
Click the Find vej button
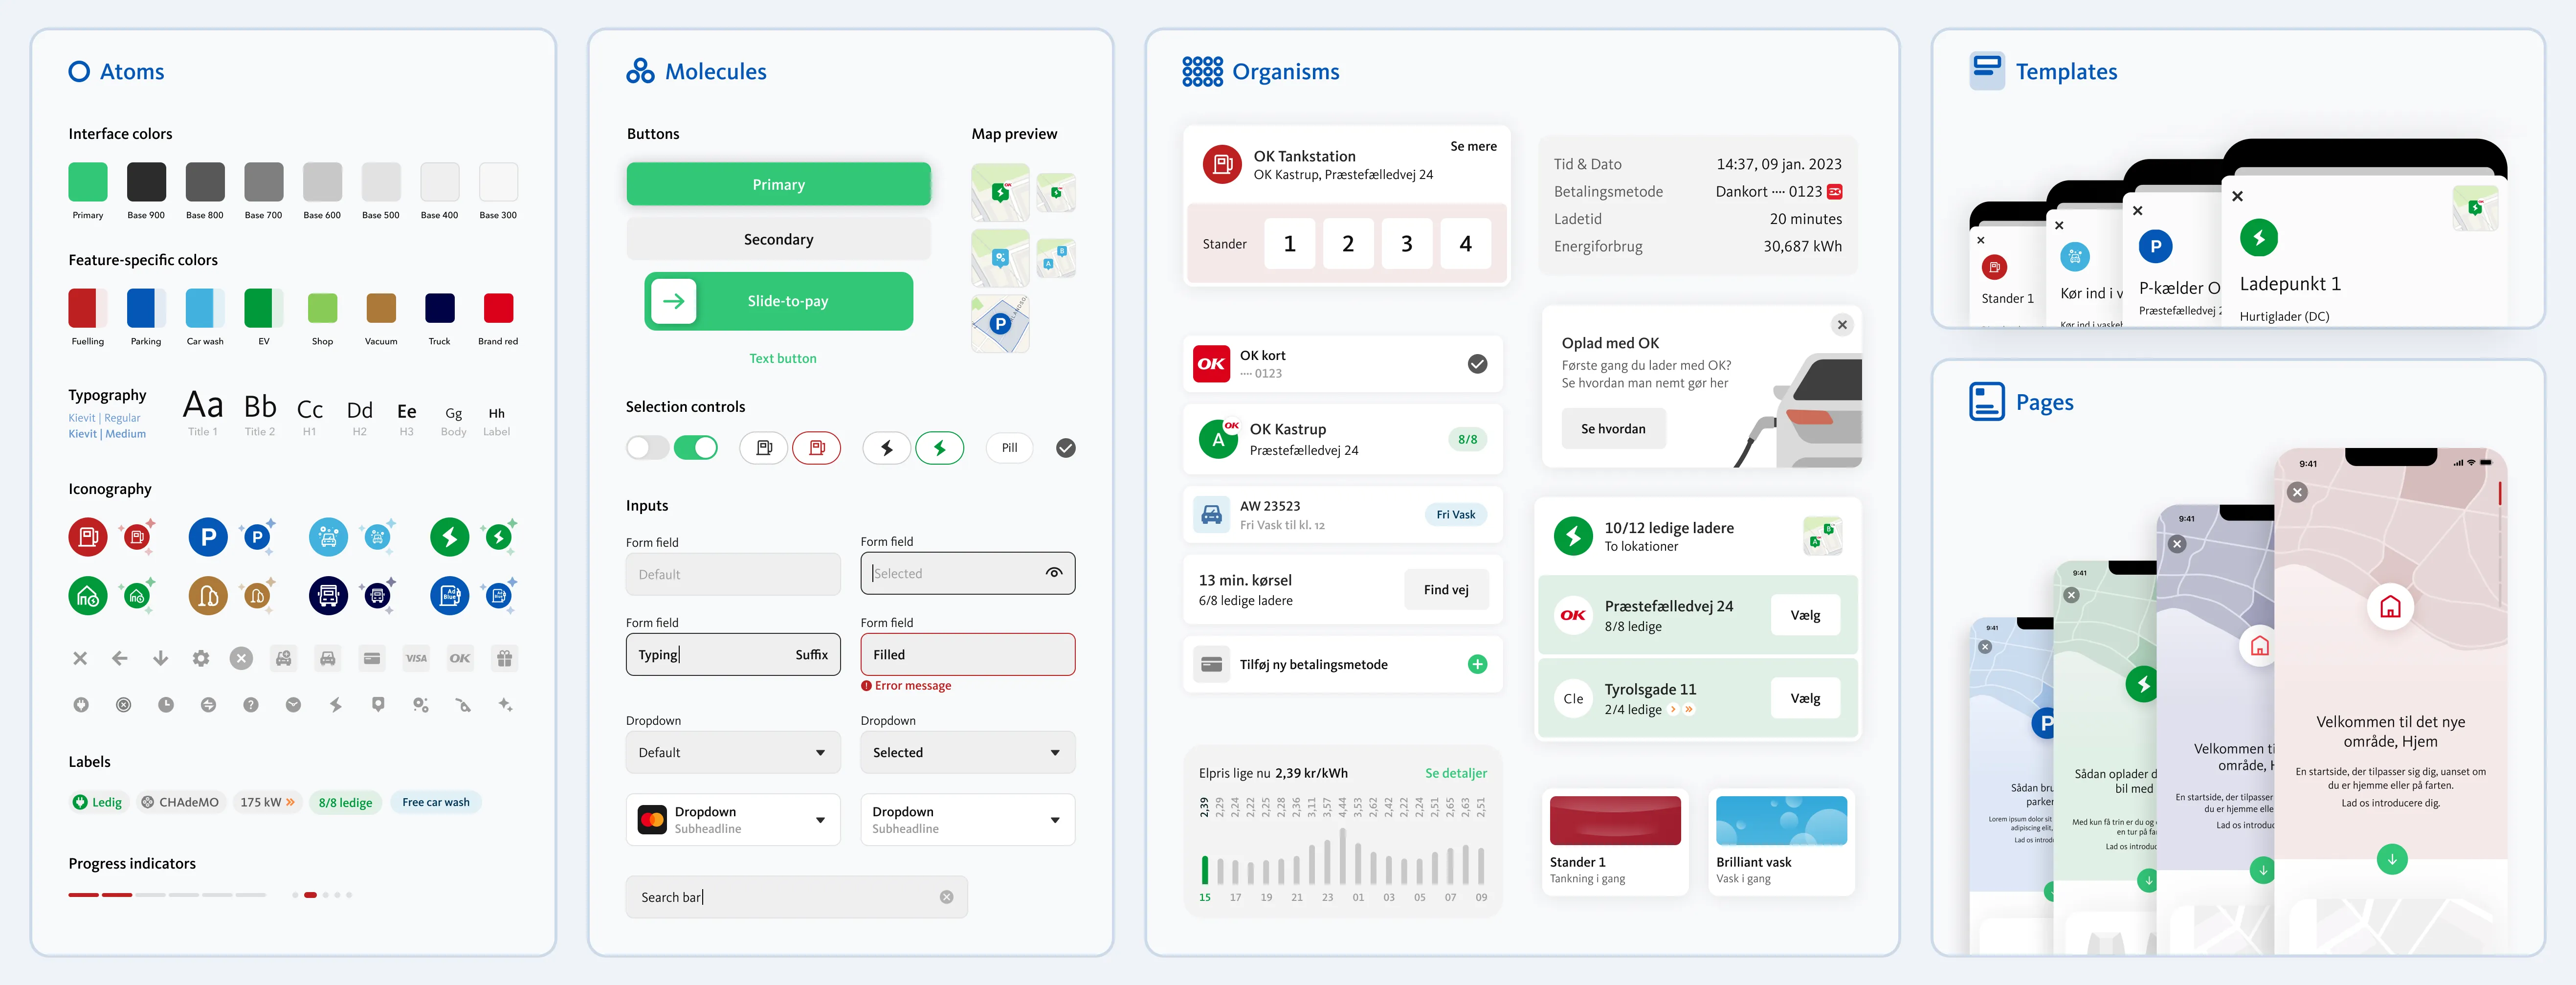point(1446,590)
